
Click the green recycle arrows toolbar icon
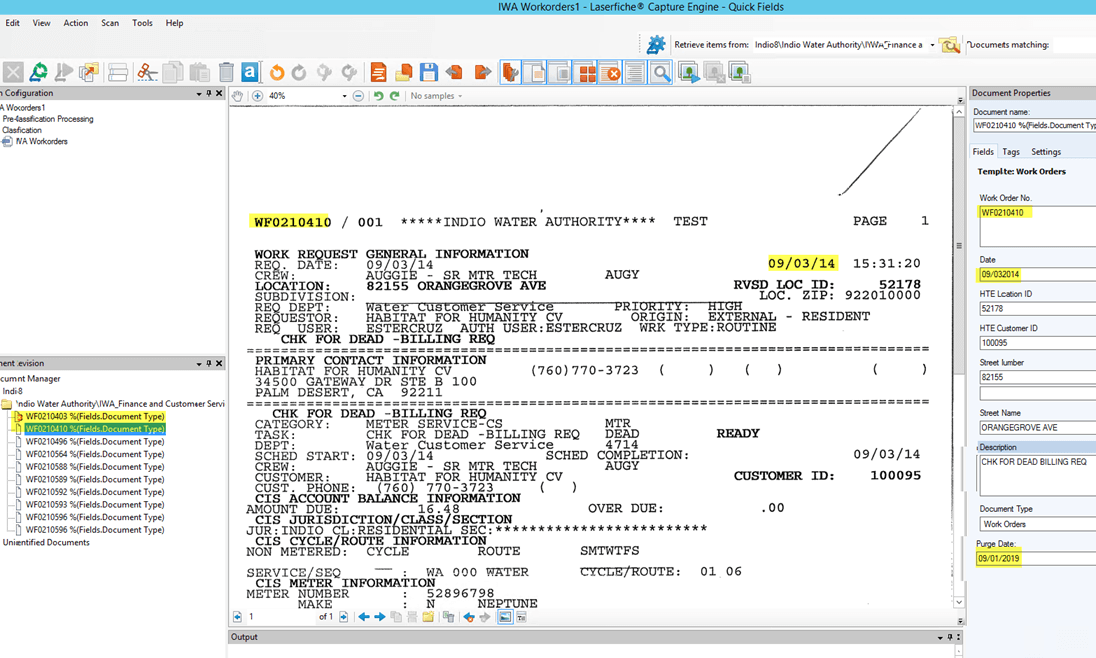tap(38, 72)
